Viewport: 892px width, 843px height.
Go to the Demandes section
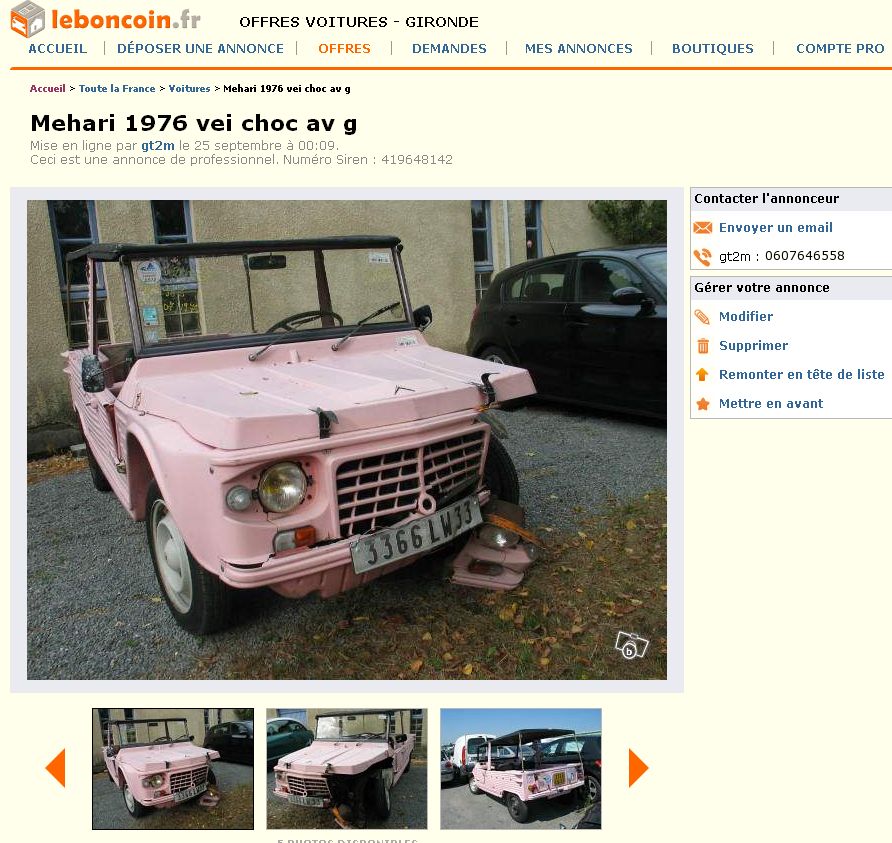pyautogui.click(x=449, y=49)
